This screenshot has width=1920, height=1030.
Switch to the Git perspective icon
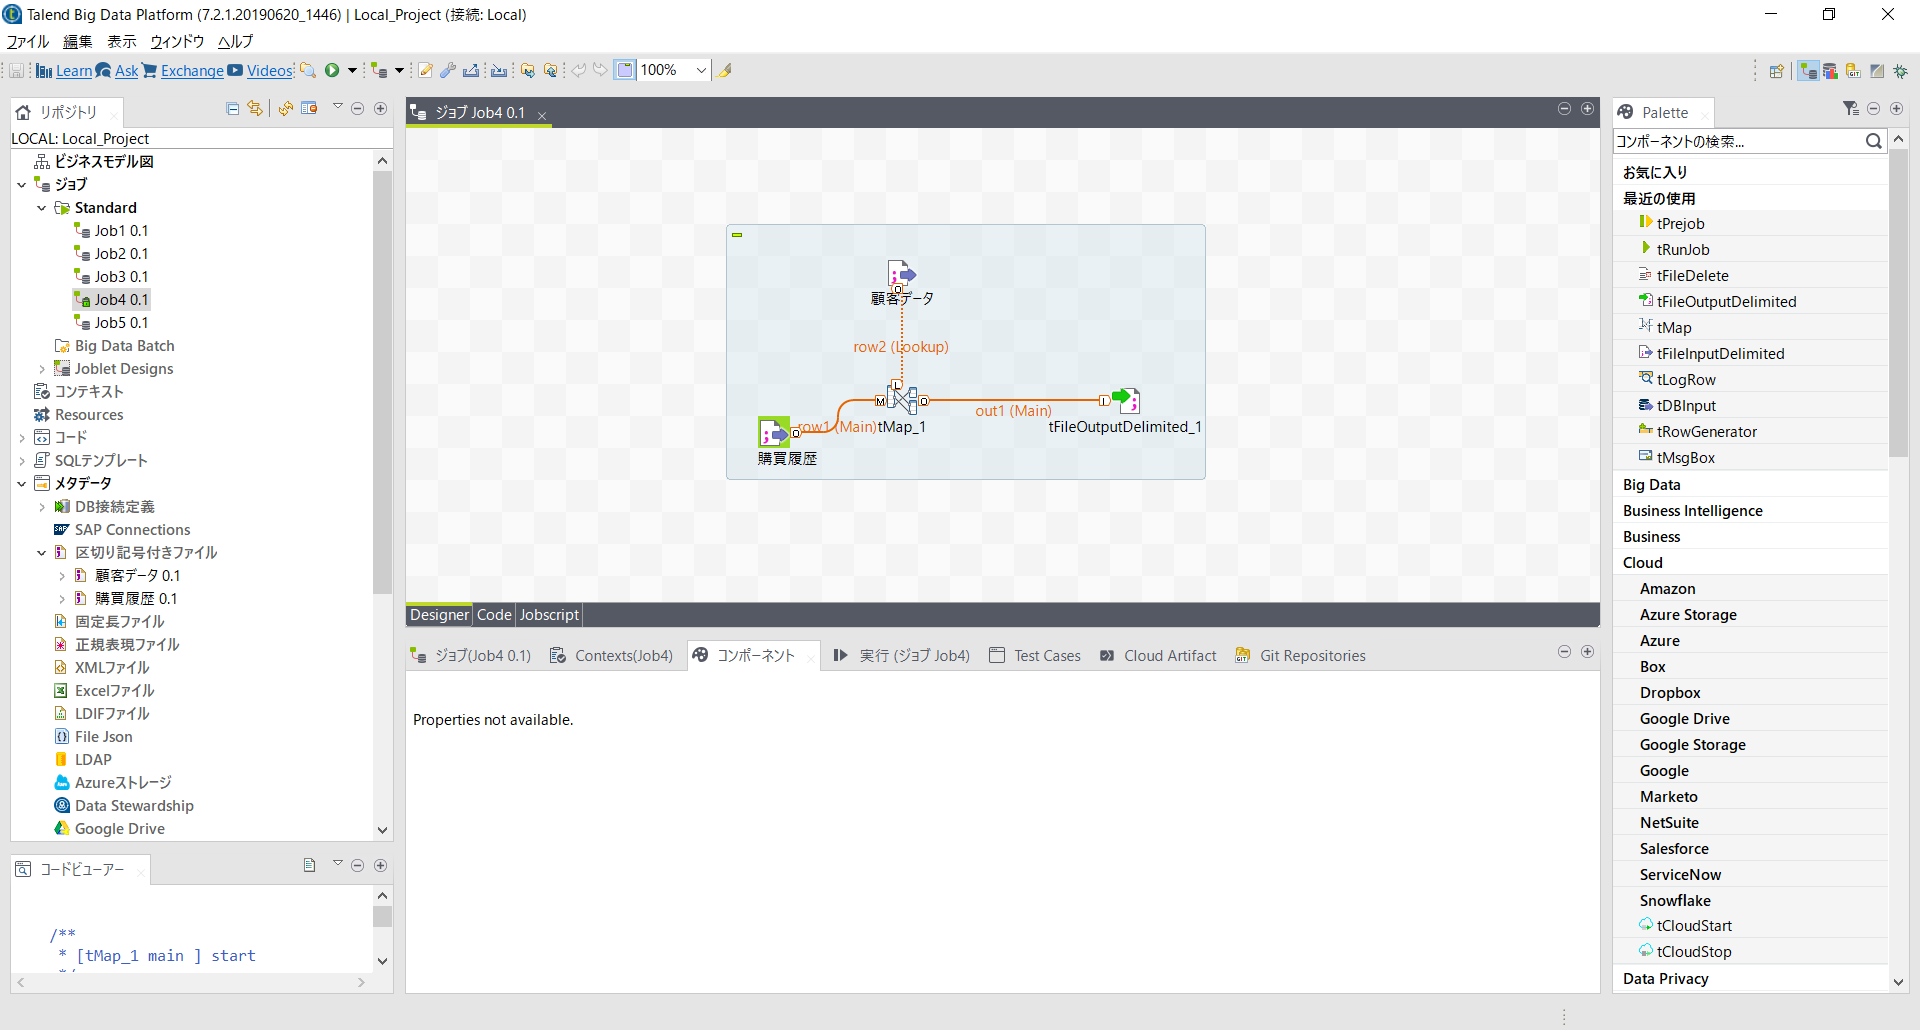coord(1853,71)
